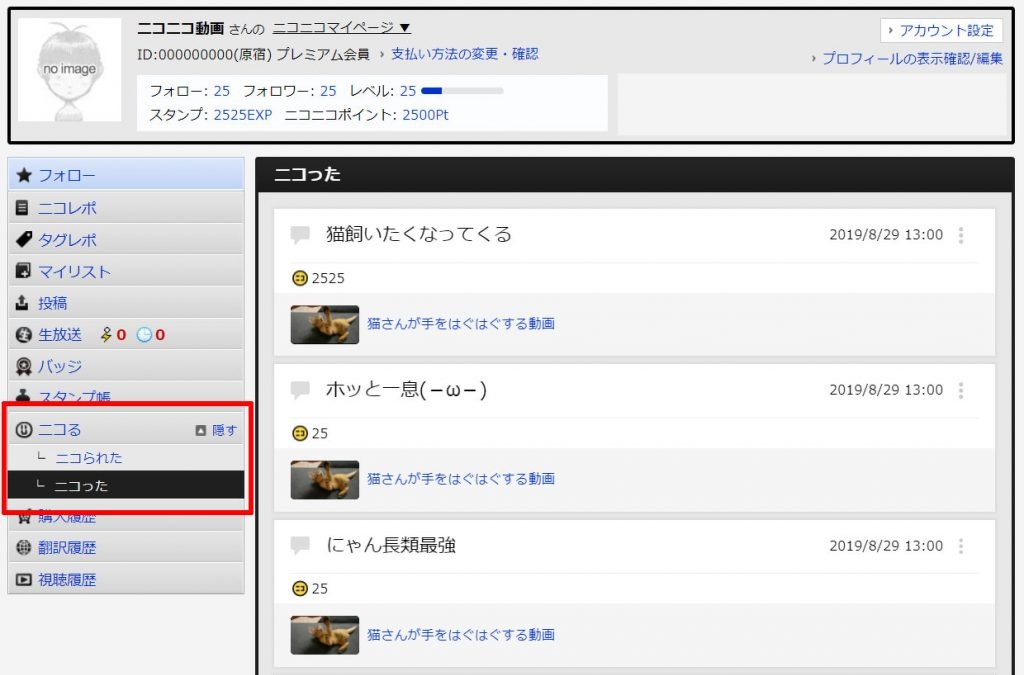This screenshot has width=1024, height=675.
Task: Click cat thumbnail in 猫飼いたくなってくる card
Action: point(325,324)
